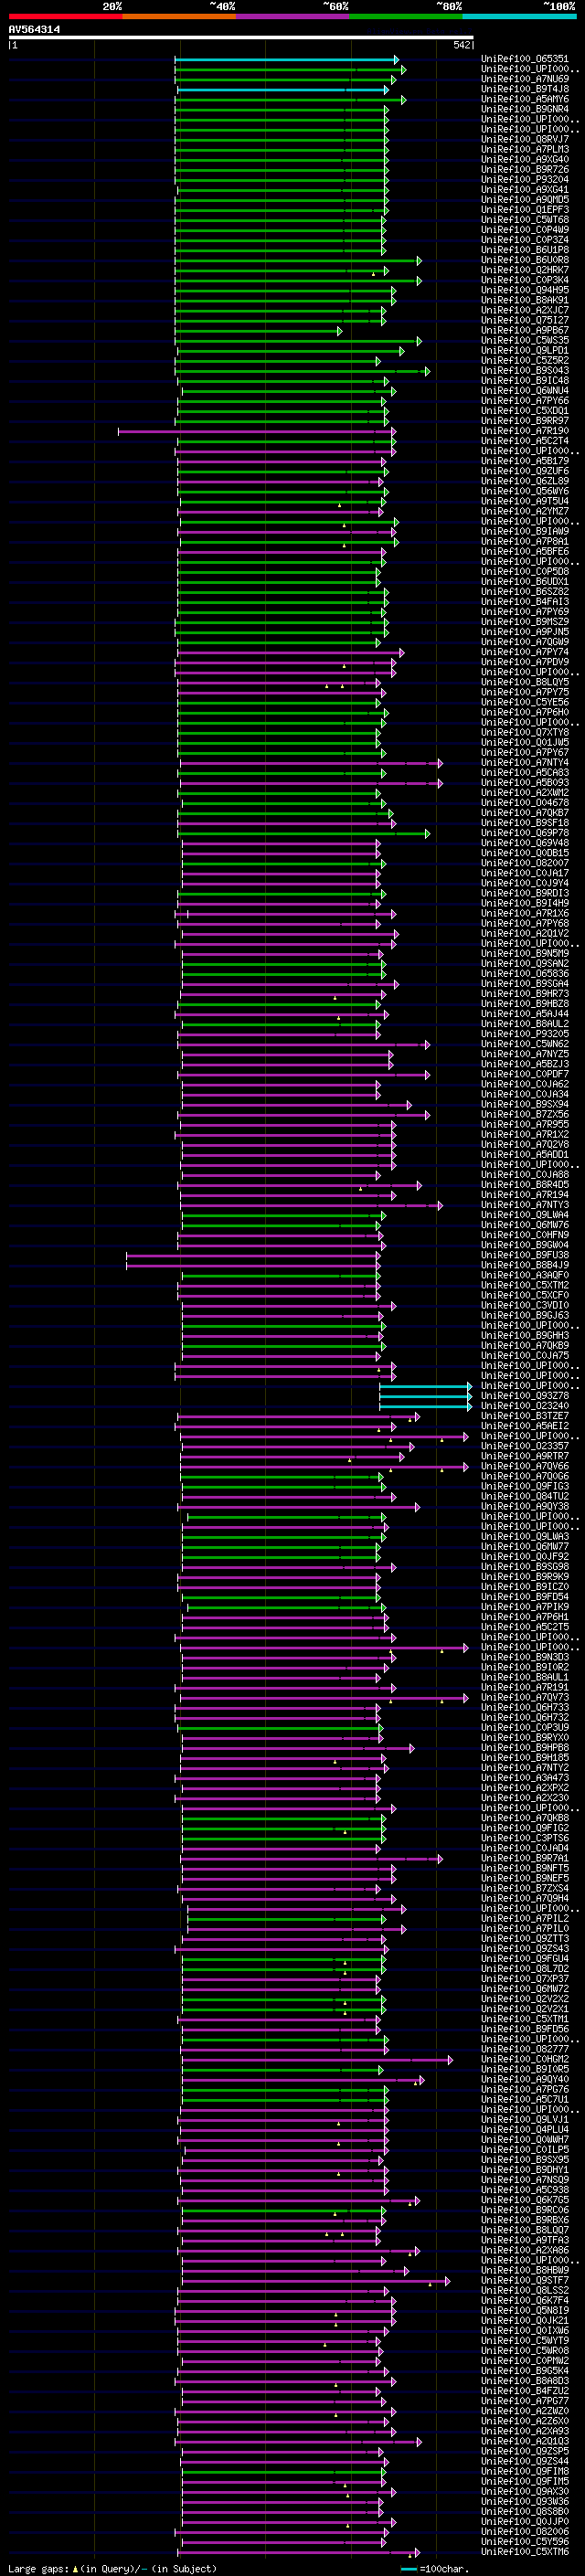Image resolution: width=585 pixels, height=2576 pixels.
Task: Open hit UniRef100_A9XG40
Action: point(525,159)
